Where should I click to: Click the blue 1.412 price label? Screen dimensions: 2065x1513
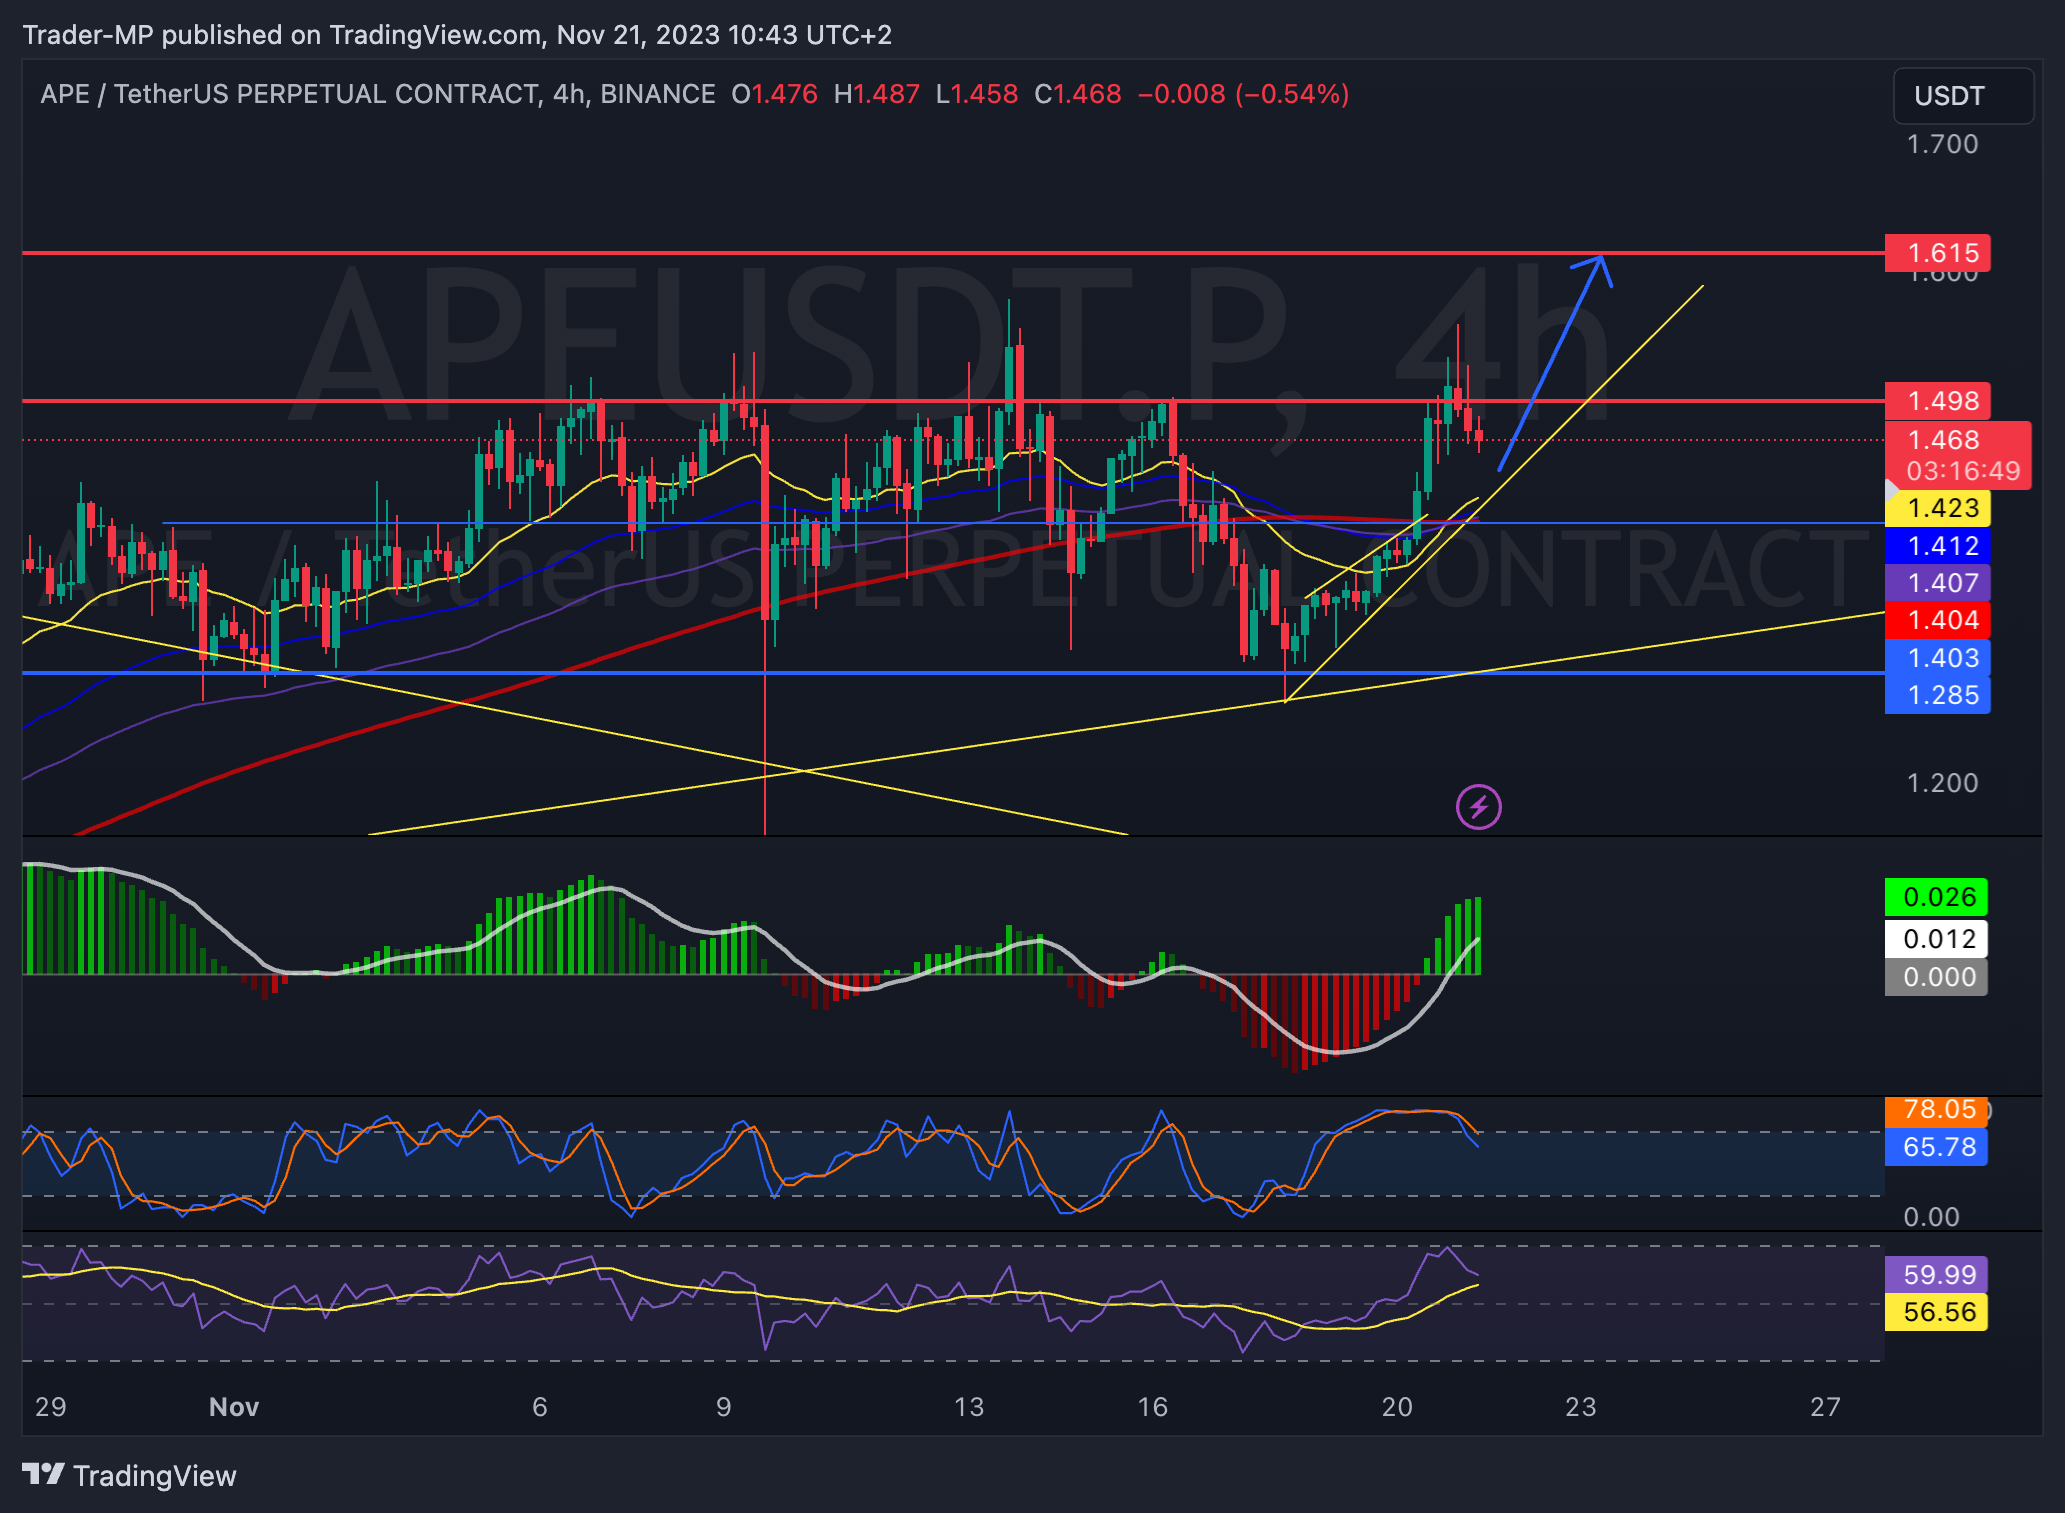pos(1937,546)
